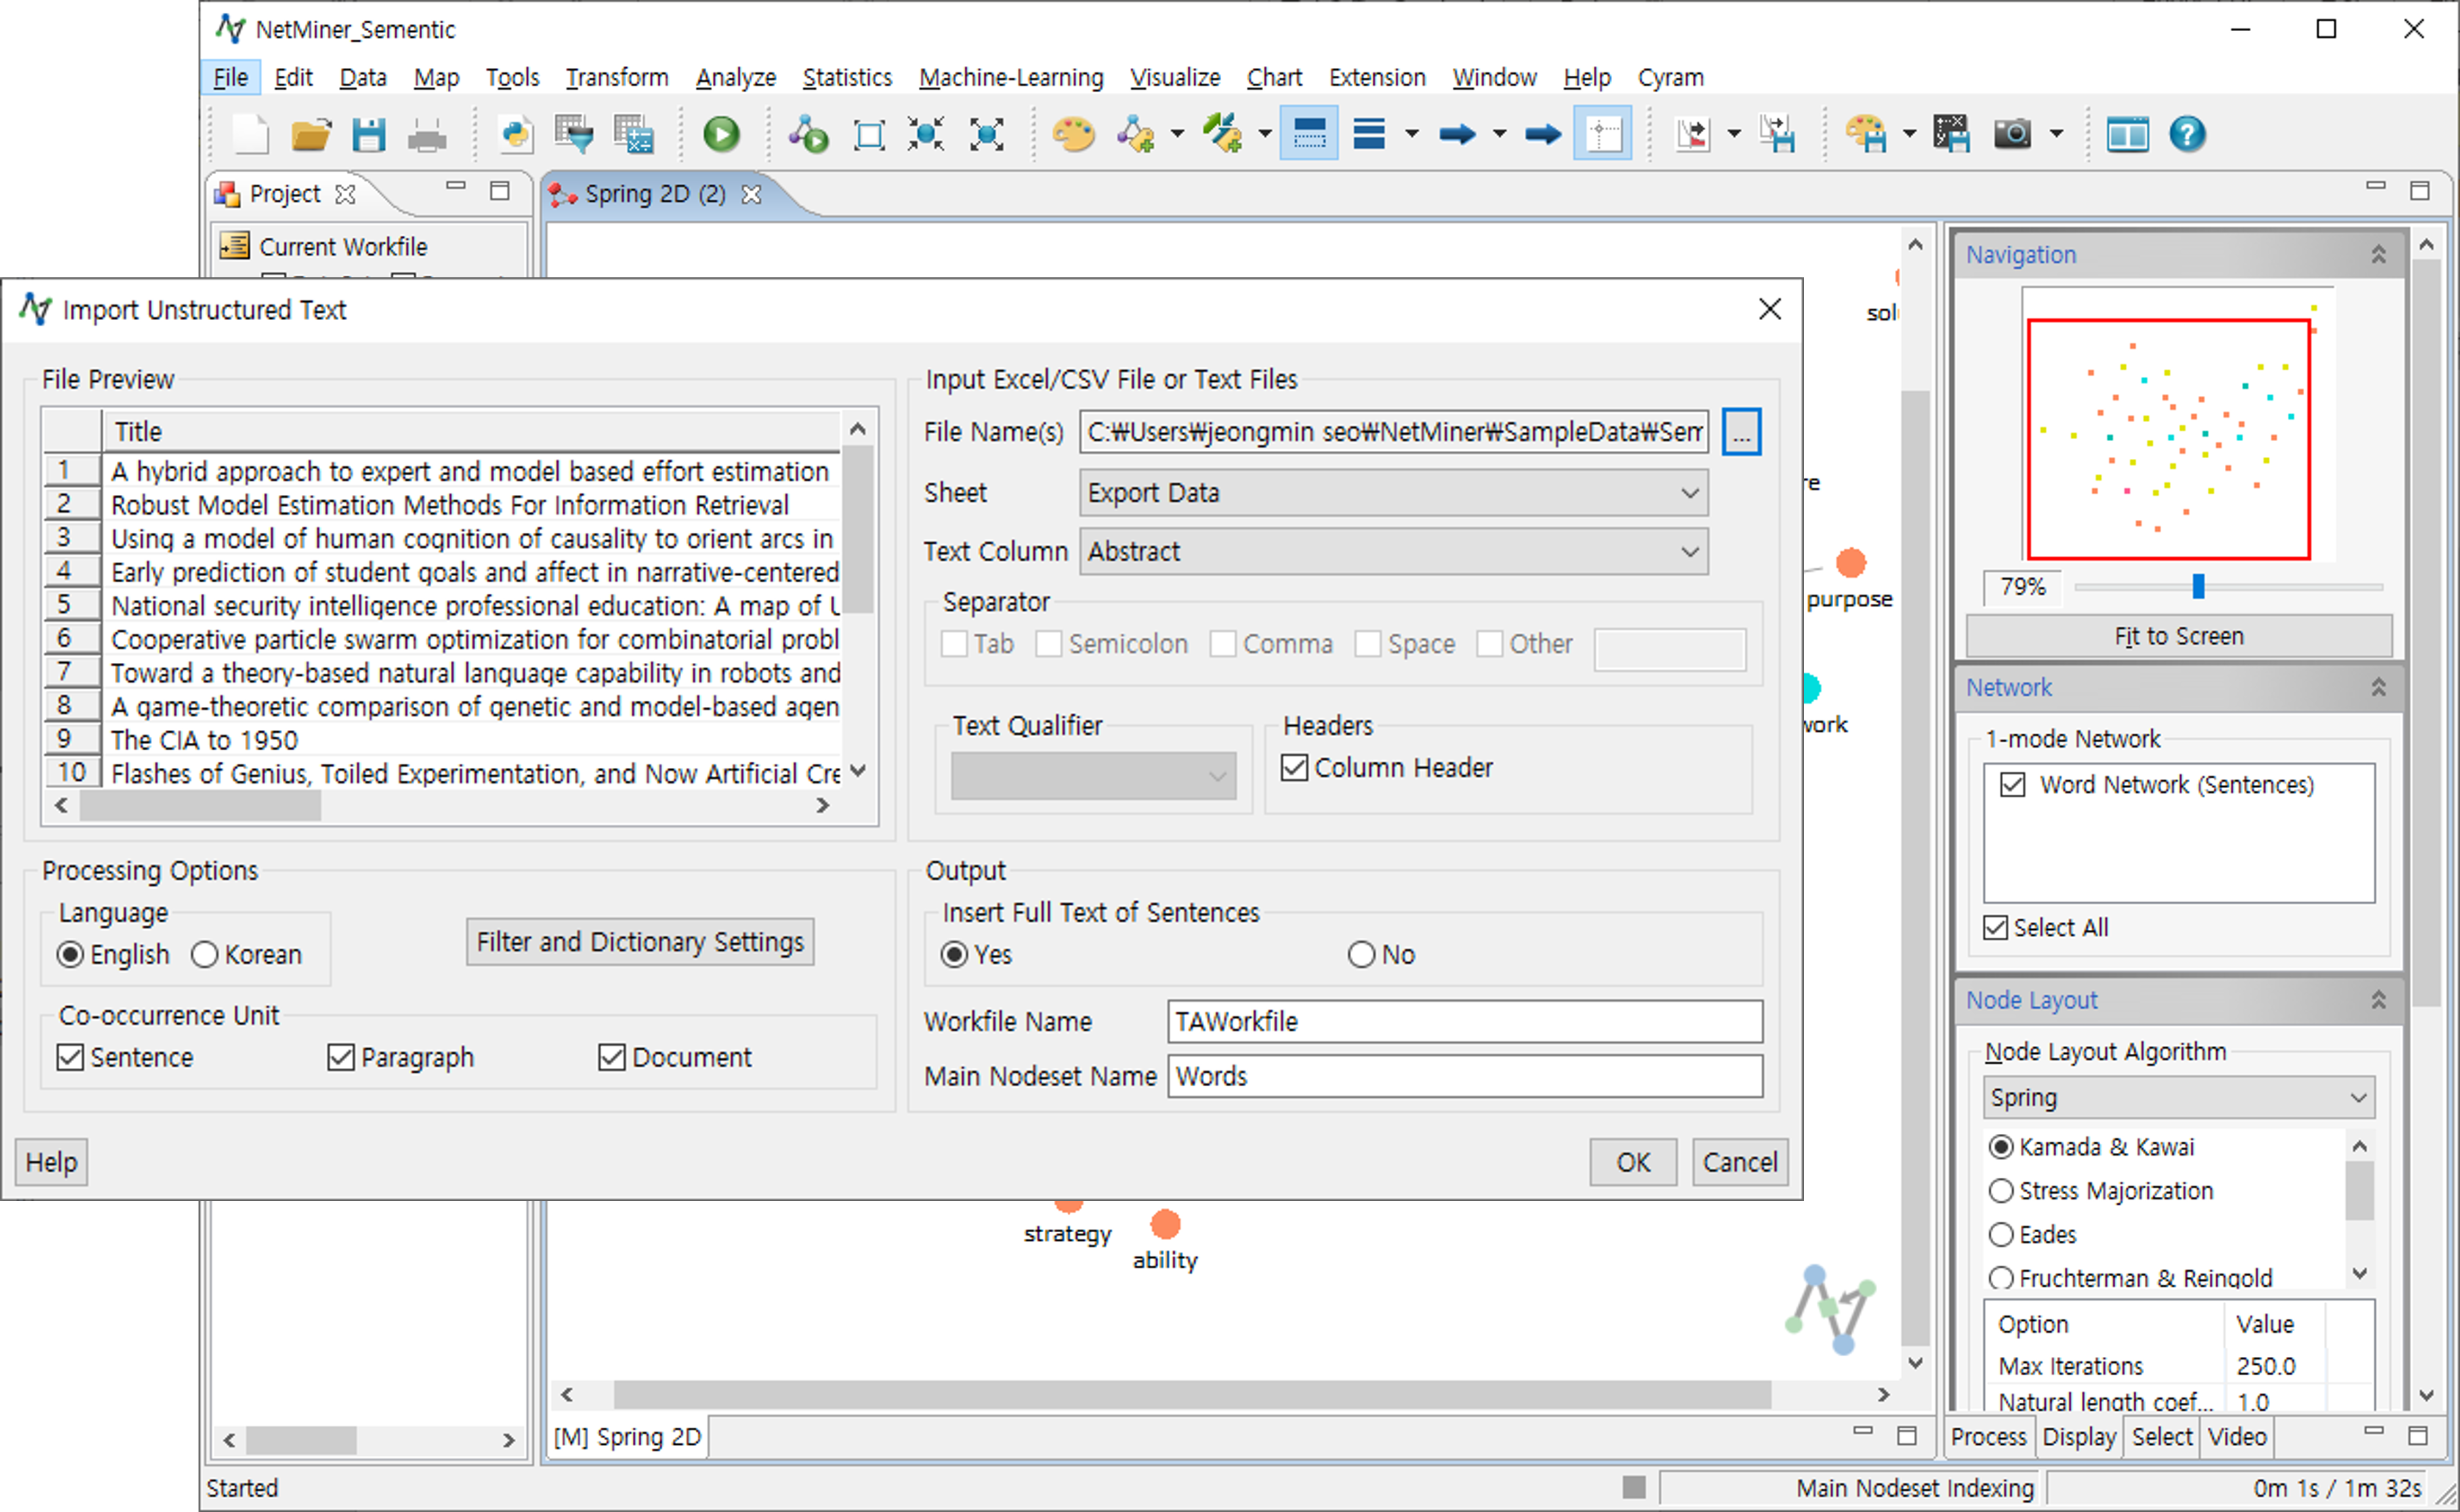Image resolution: width=2460 pixels, height=1512 pixels.
Task: Click the New file toolbar icon
Action: pos(250,134)
